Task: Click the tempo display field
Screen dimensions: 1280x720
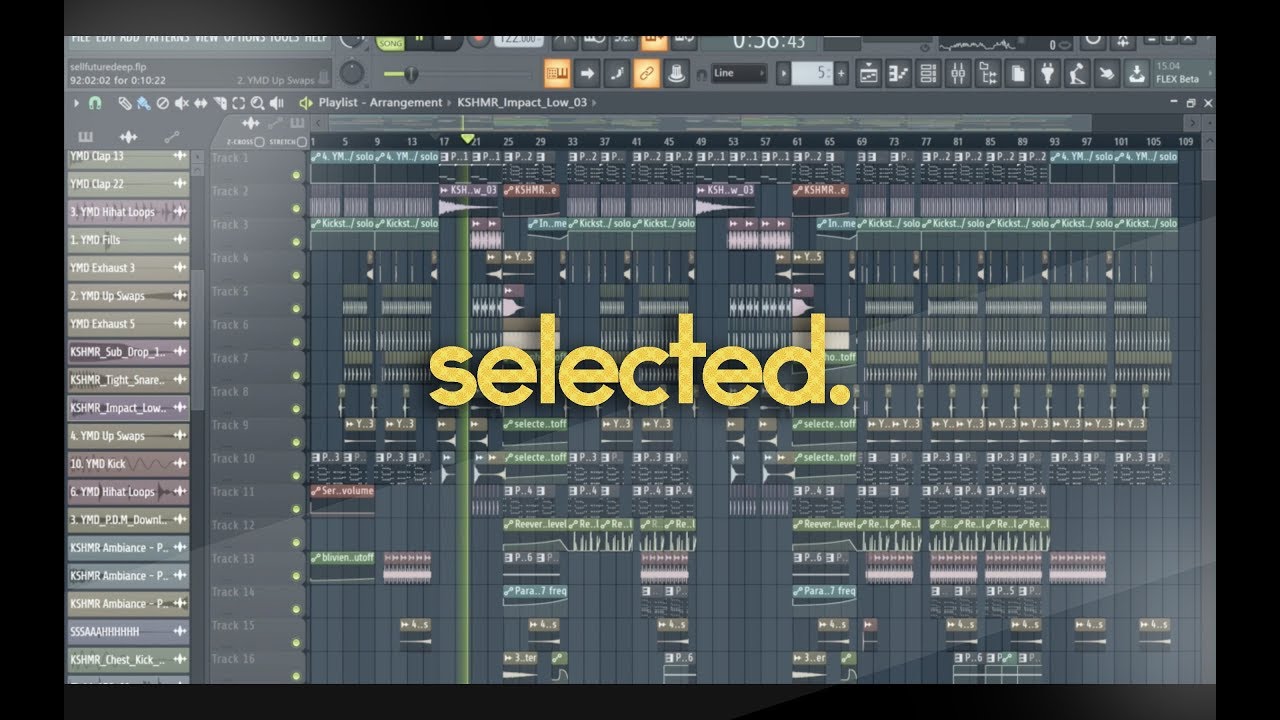Action: (518, 40)
